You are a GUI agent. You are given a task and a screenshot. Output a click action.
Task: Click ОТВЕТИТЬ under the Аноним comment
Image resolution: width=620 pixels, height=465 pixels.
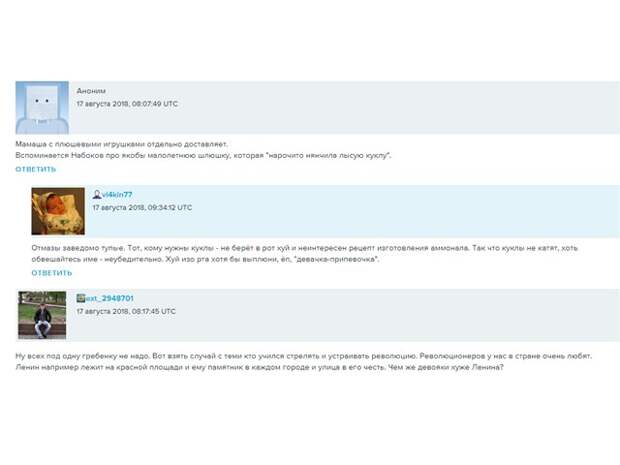(36, 169)
